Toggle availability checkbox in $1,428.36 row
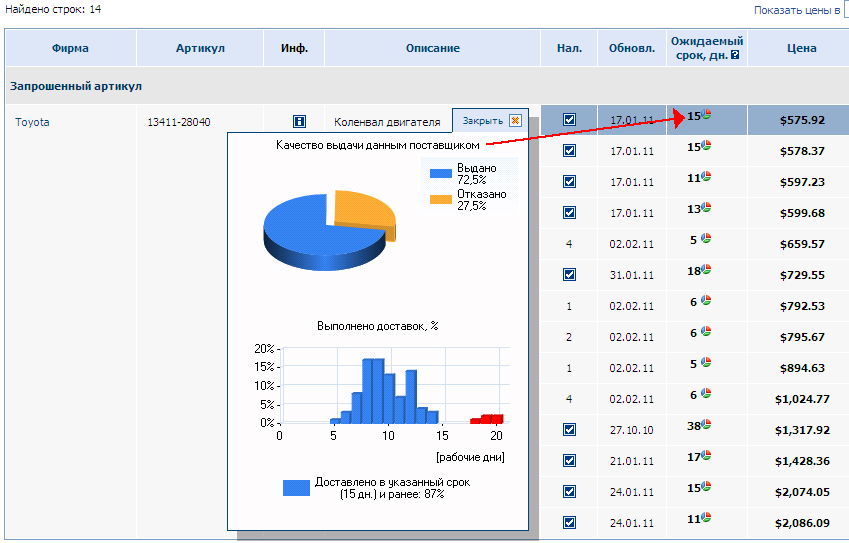 coord(569,460)
